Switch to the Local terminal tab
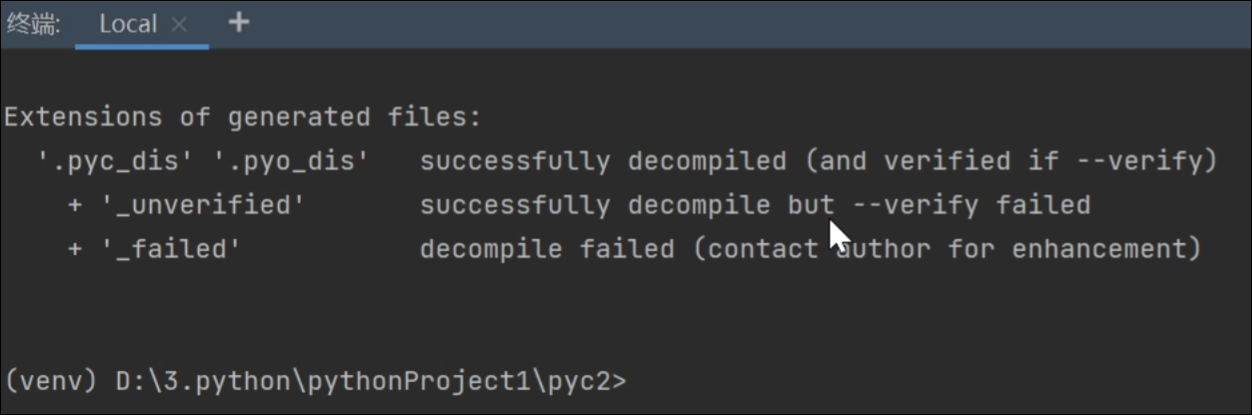 click(x=128, y=25)
